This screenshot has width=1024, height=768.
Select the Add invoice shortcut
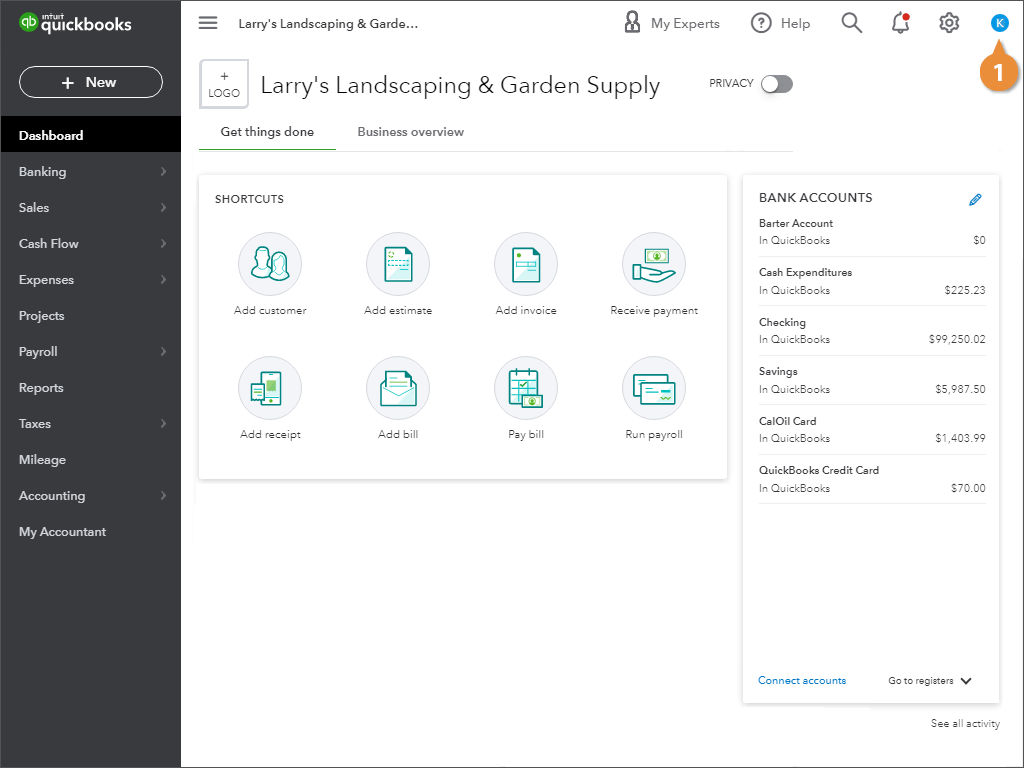pos(526,264)
